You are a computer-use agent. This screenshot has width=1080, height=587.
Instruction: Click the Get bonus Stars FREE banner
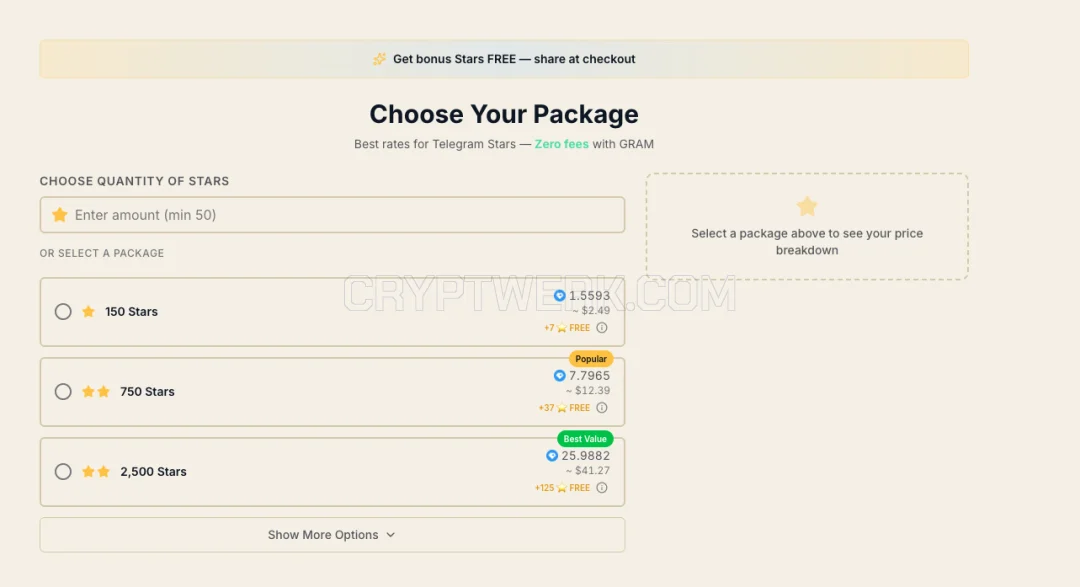coord(504,59)
